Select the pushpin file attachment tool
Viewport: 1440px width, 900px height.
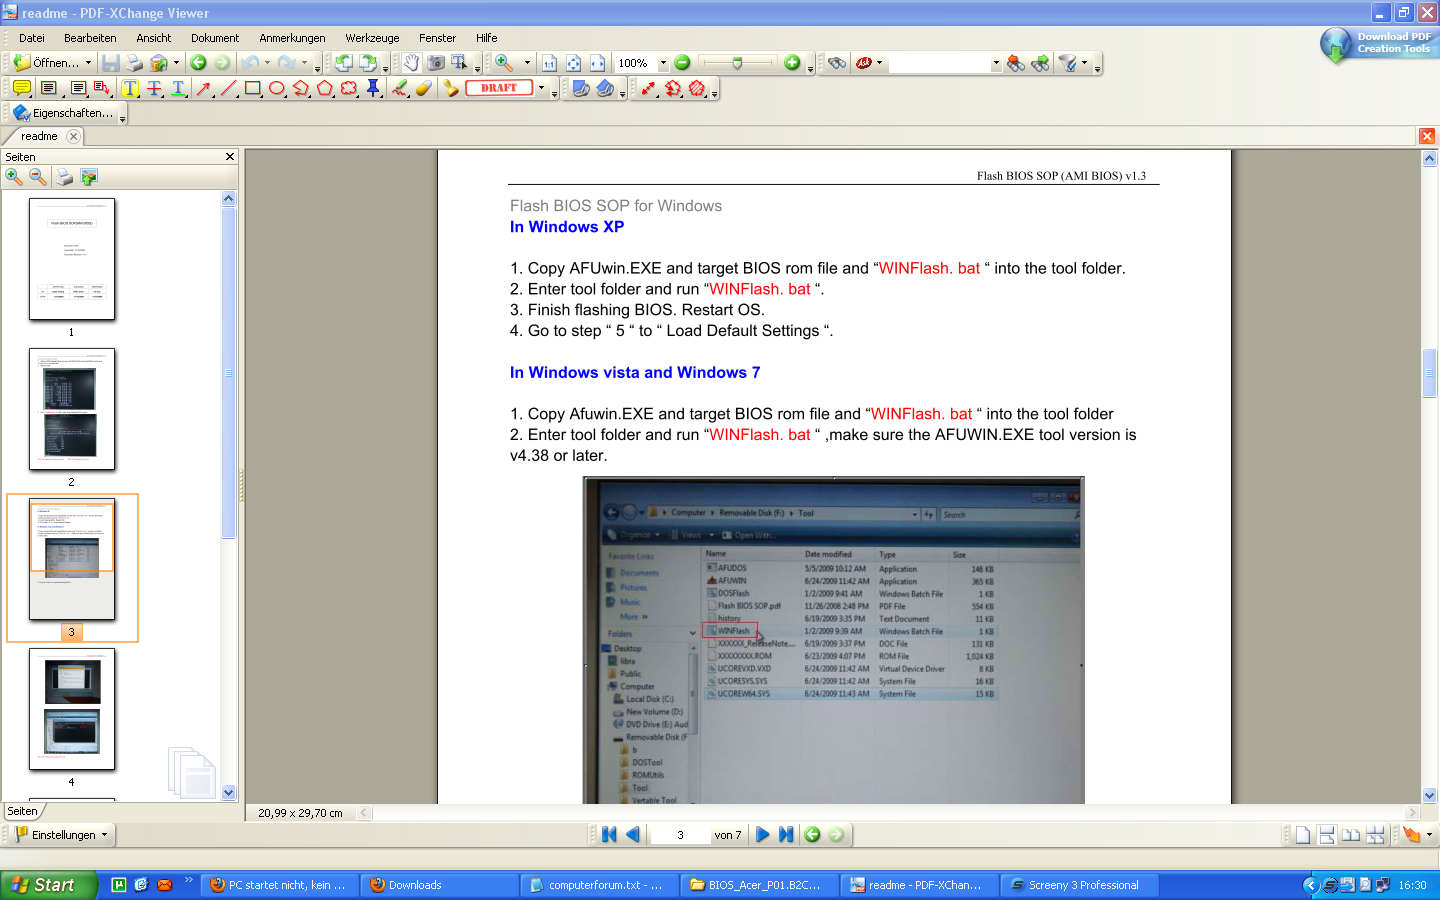[373, 88]
